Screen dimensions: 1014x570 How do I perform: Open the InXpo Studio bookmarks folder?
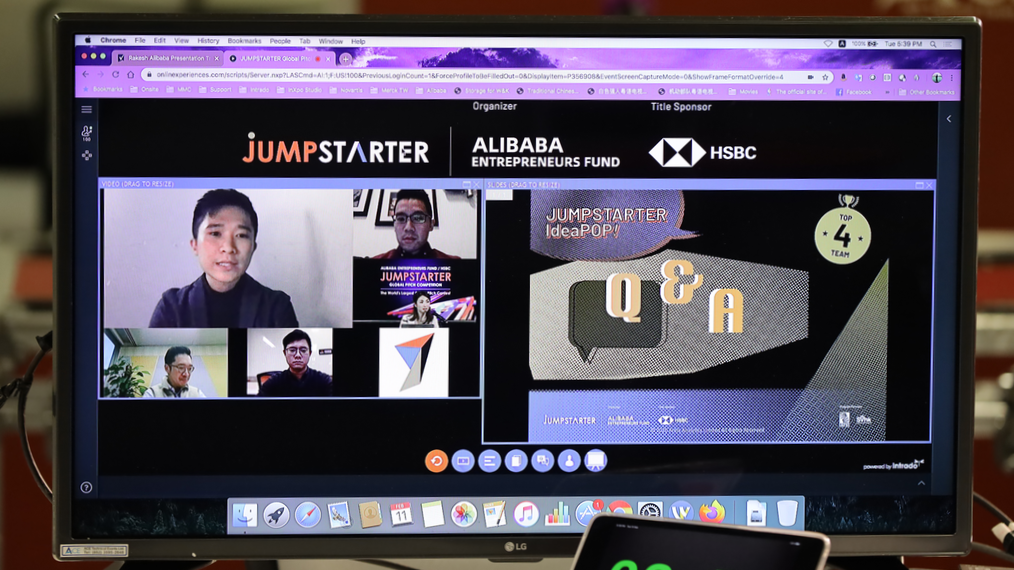299,90
